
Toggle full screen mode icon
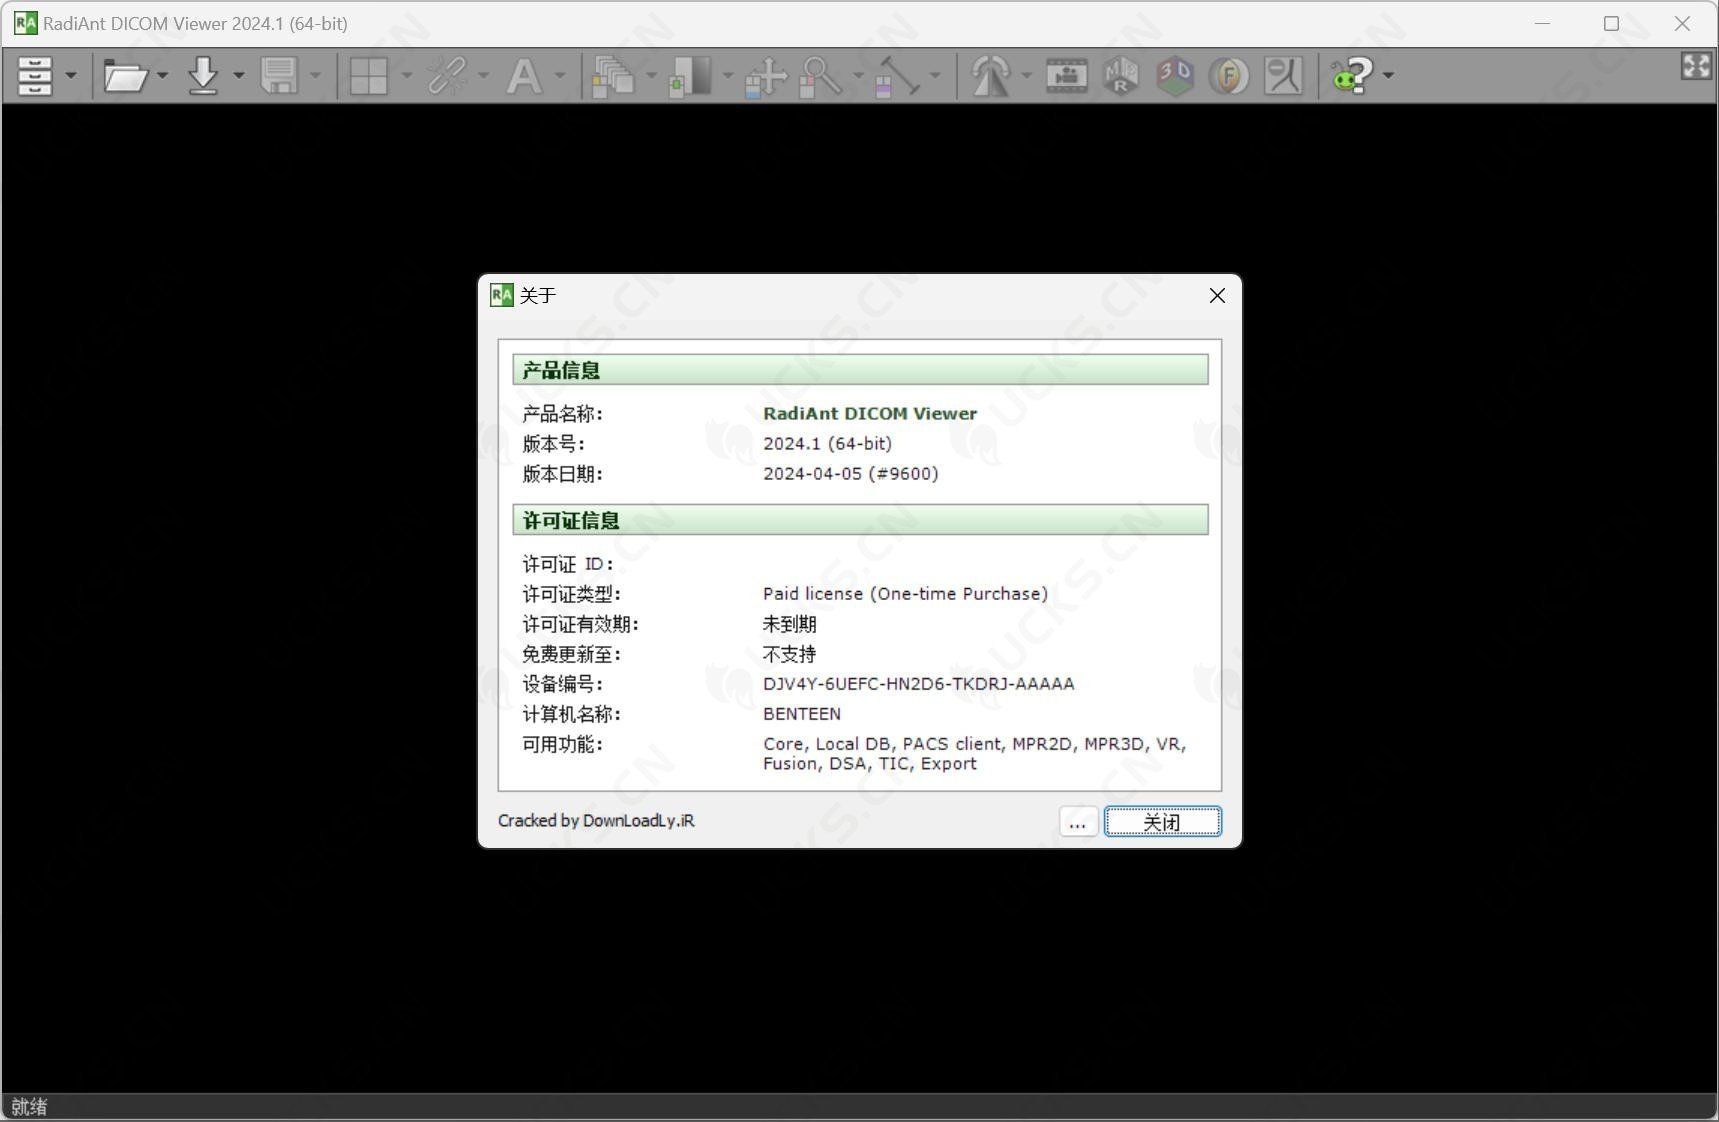1696,66
